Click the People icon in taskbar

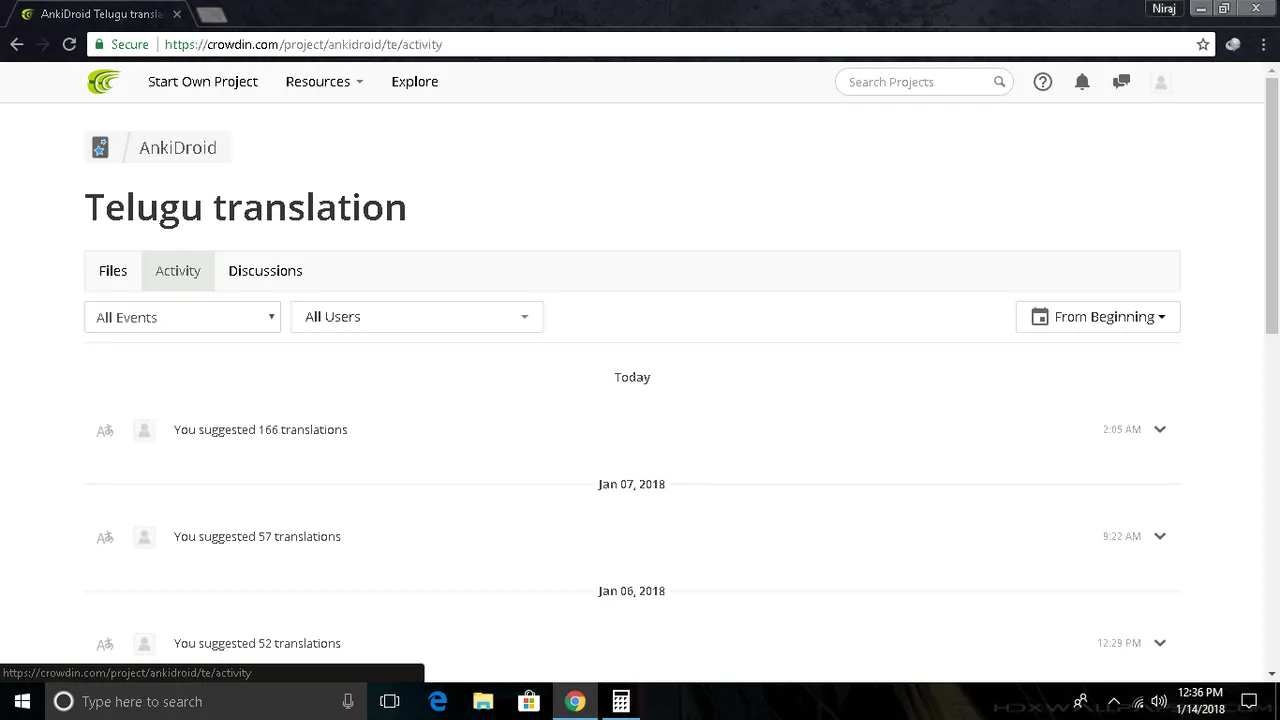(x=1080, y=701)
